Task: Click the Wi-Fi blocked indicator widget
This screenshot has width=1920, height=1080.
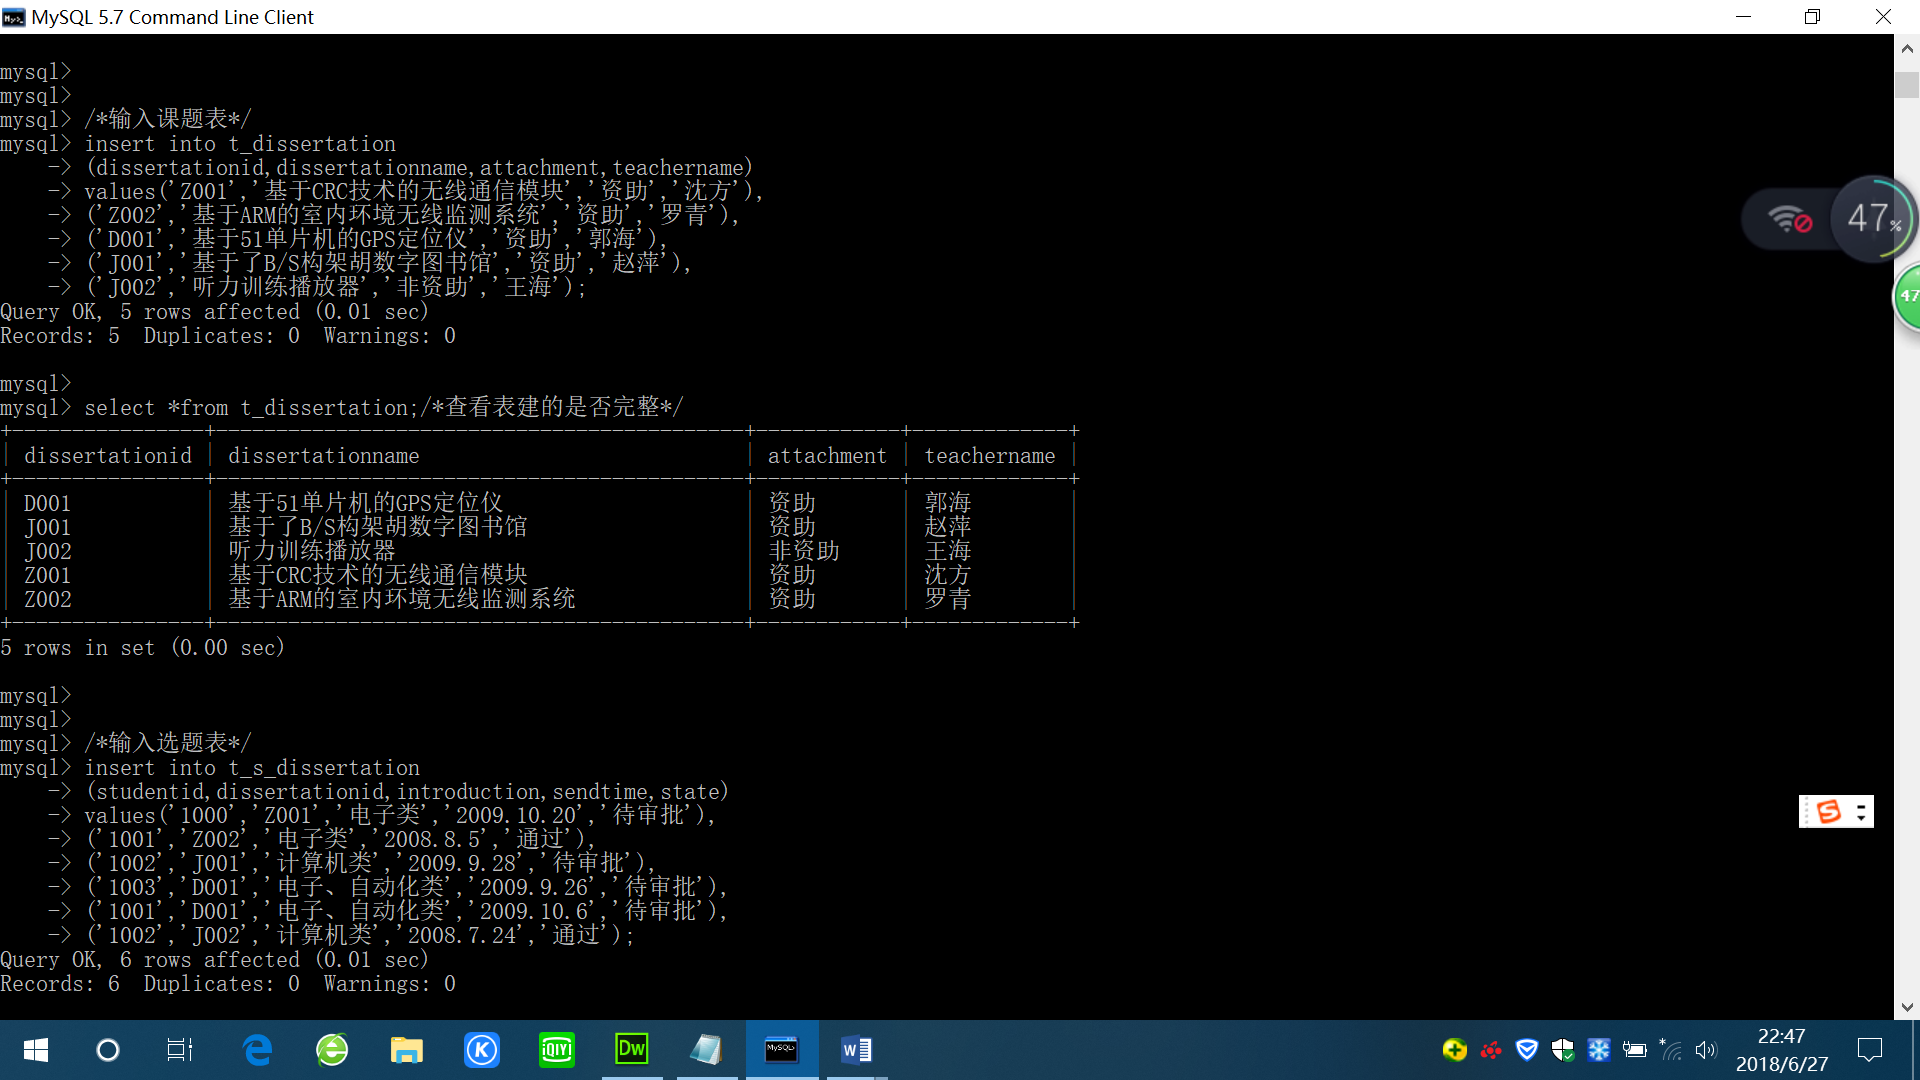Action: (x=1789, y=219)
